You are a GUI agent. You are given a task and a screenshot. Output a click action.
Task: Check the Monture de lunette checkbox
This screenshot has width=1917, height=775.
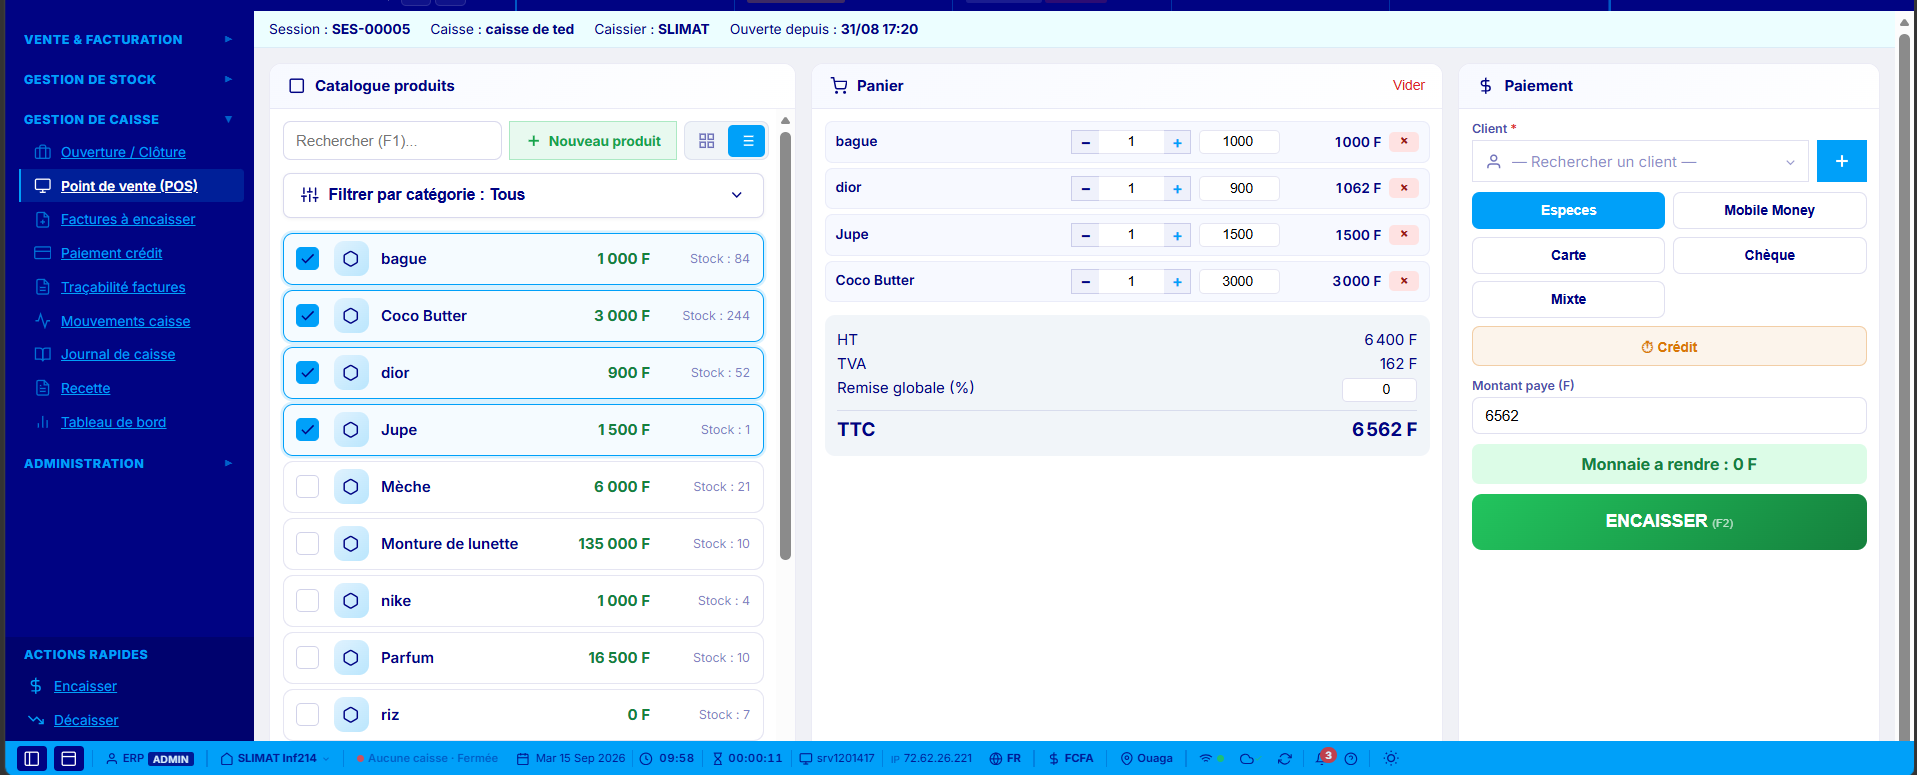pos(308,544)
